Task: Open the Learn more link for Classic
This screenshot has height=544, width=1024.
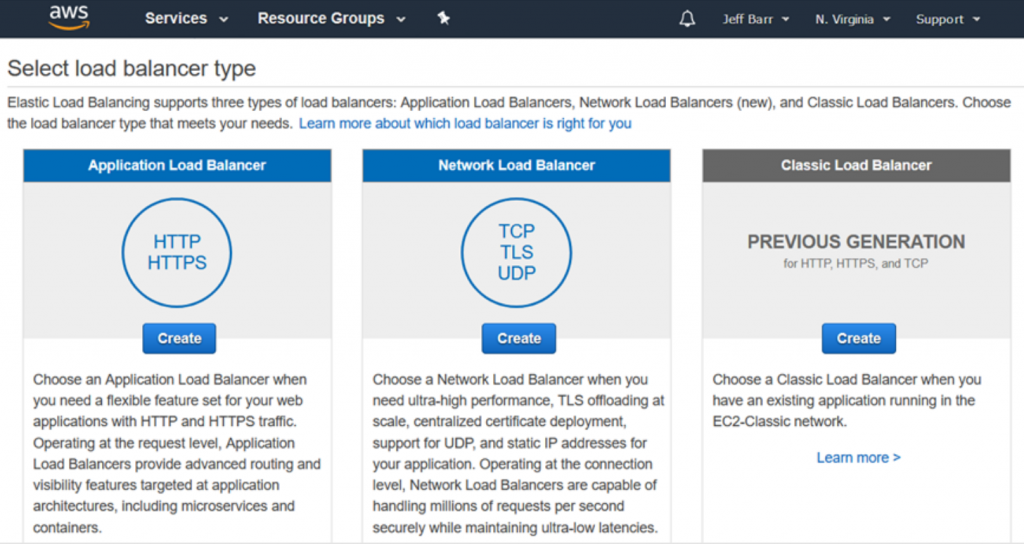Action: click(x=858, y=457)
